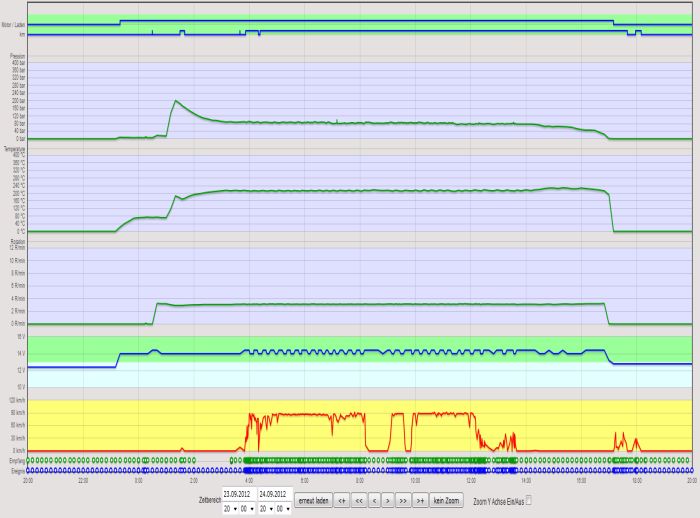Click the '>+' zoom navigation button
700x518 pixels.
(420, 500)
